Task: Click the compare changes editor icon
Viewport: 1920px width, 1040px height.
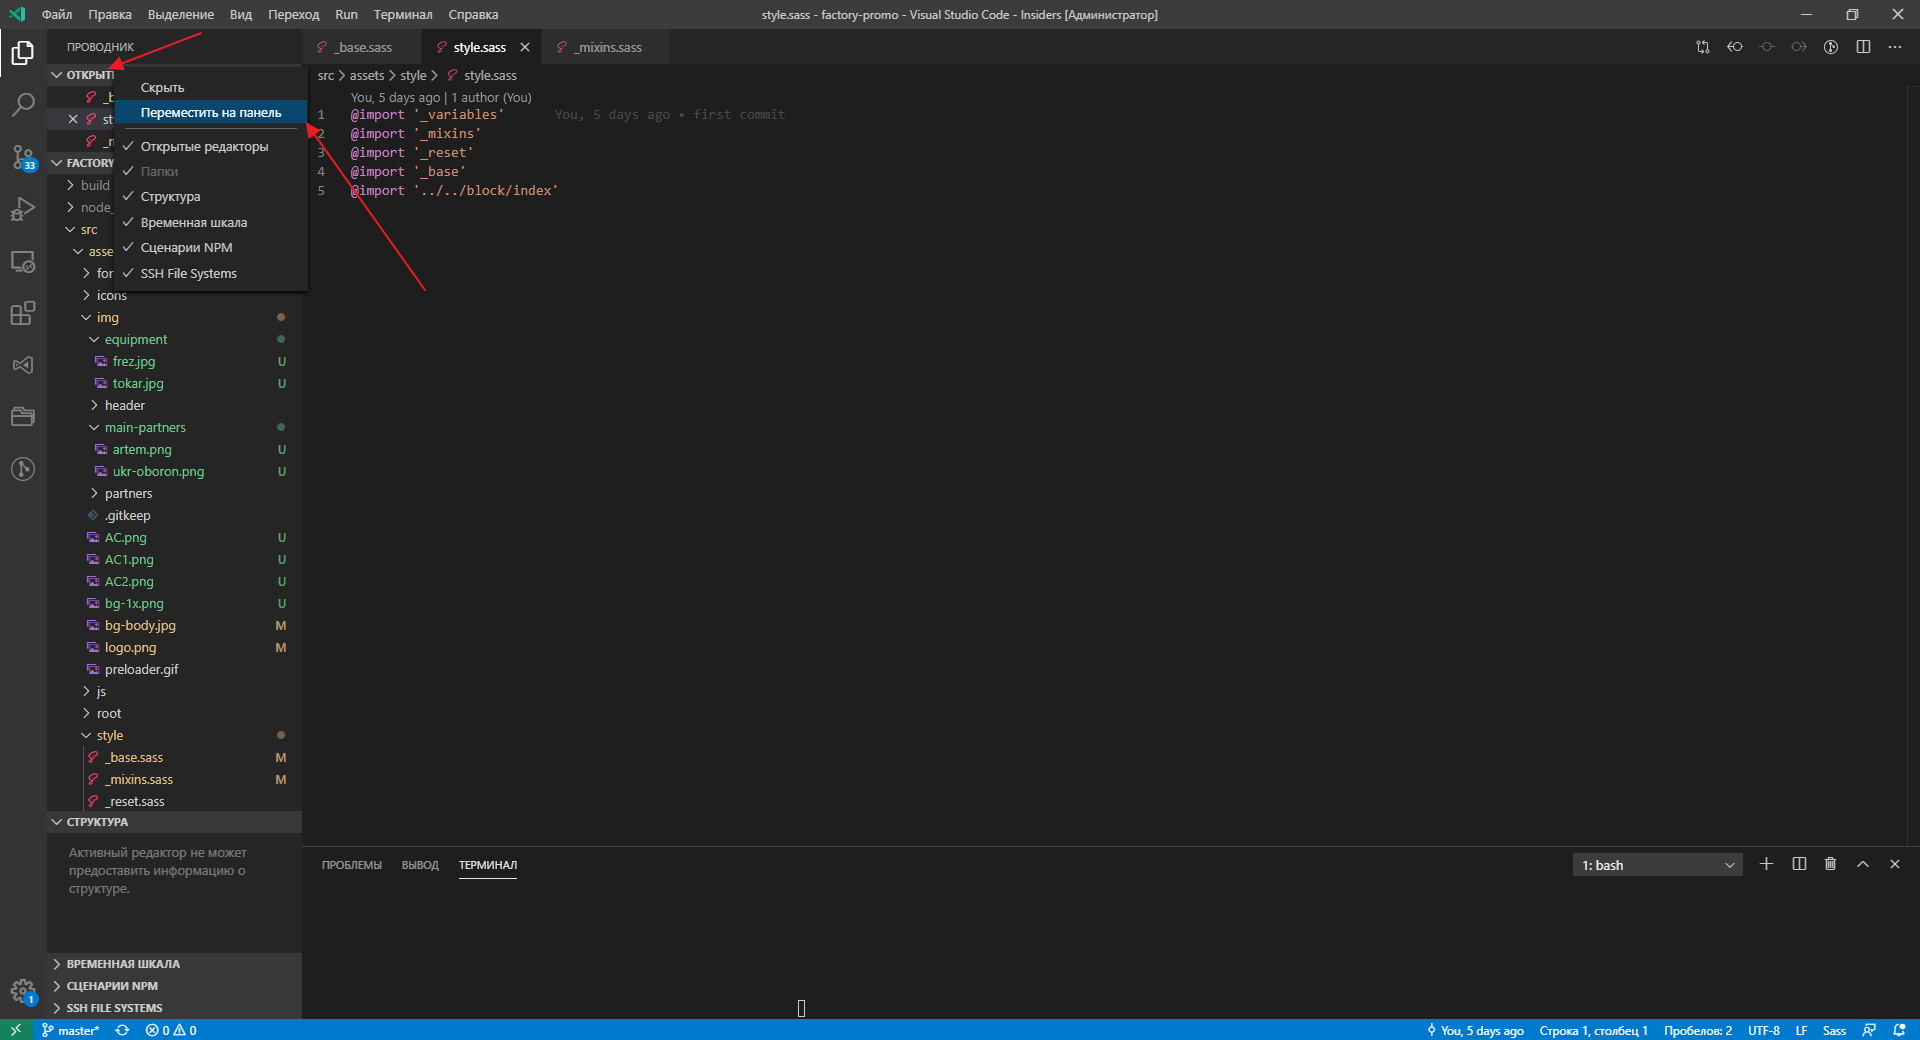Action: point(1703,47)
